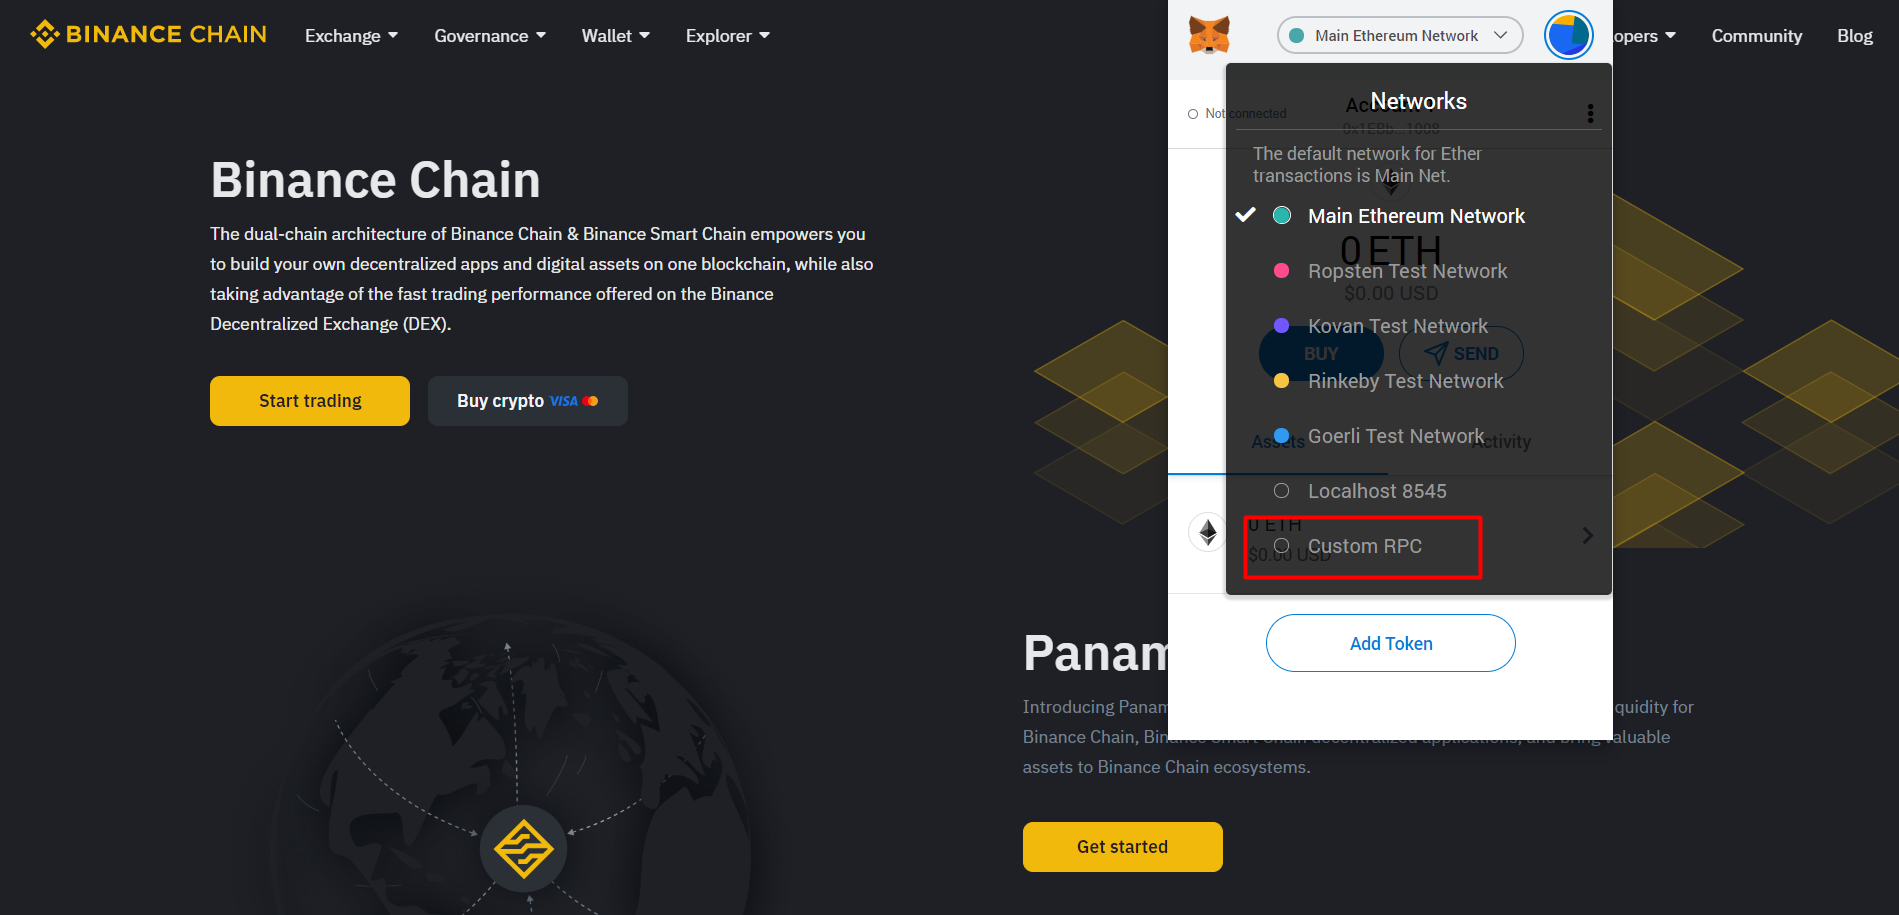Image resolution: width=1899 pixels, height=915 pixels.
Task: Open the account avatar menu
Action: pyautogui.click(x=1568, y=35)
